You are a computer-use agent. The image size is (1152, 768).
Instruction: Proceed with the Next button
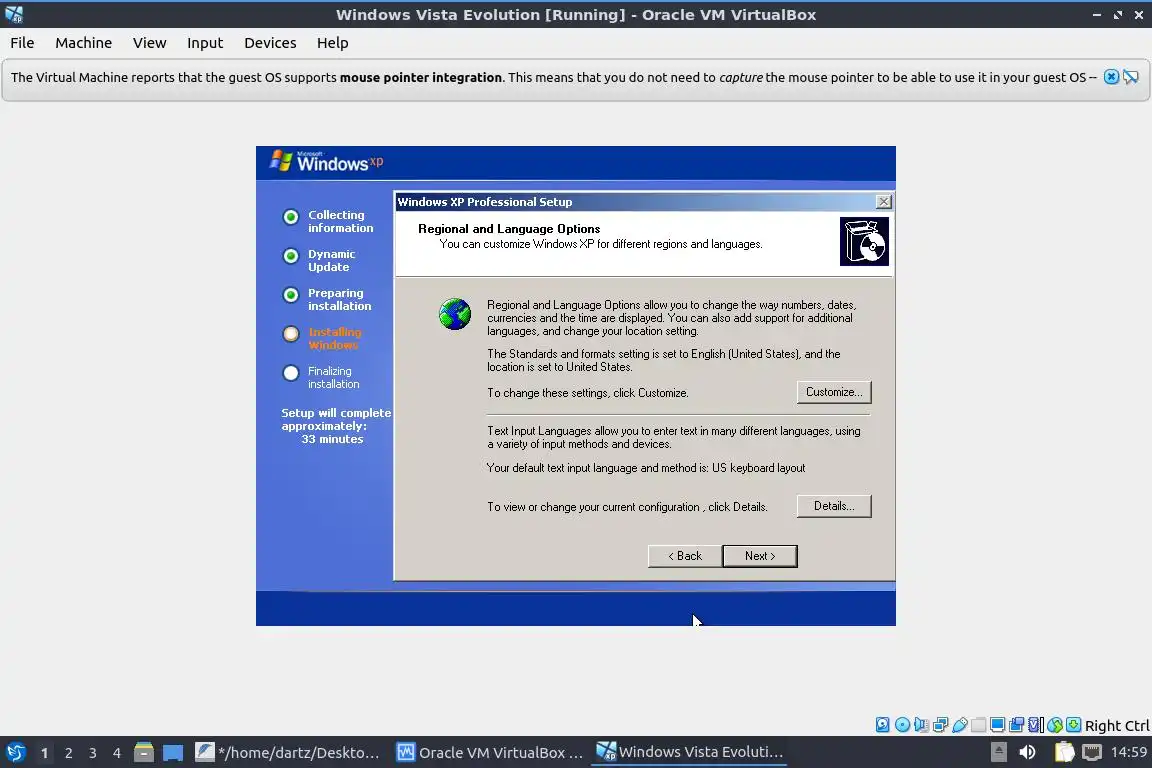click(760, 556)
